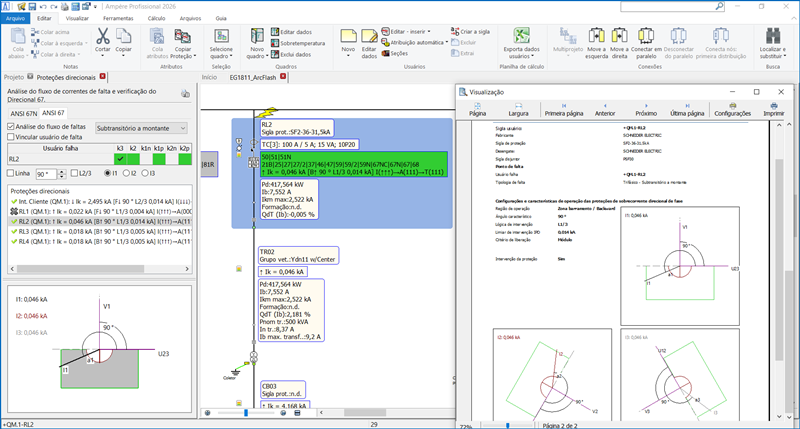Viewport: 800px width, 429px height.
Task: Click the Cortar scissors icon
Action: coord(102,36)
